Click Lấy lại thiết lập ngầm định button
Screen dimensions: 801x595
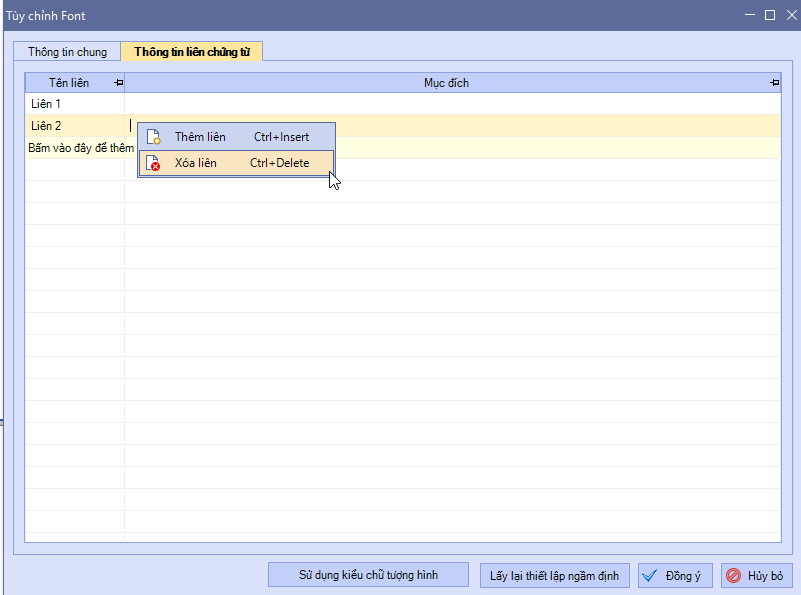click(554, 575)
